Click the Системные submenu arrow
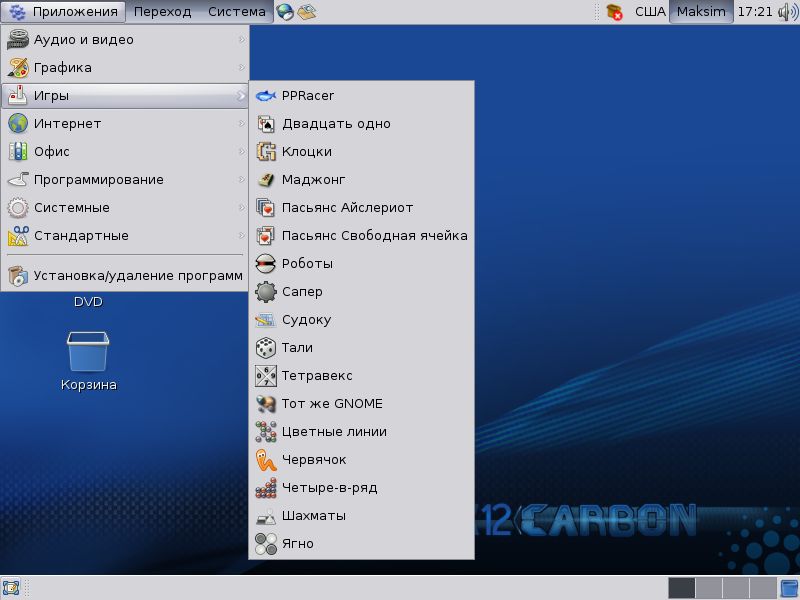 coord(241,208)
